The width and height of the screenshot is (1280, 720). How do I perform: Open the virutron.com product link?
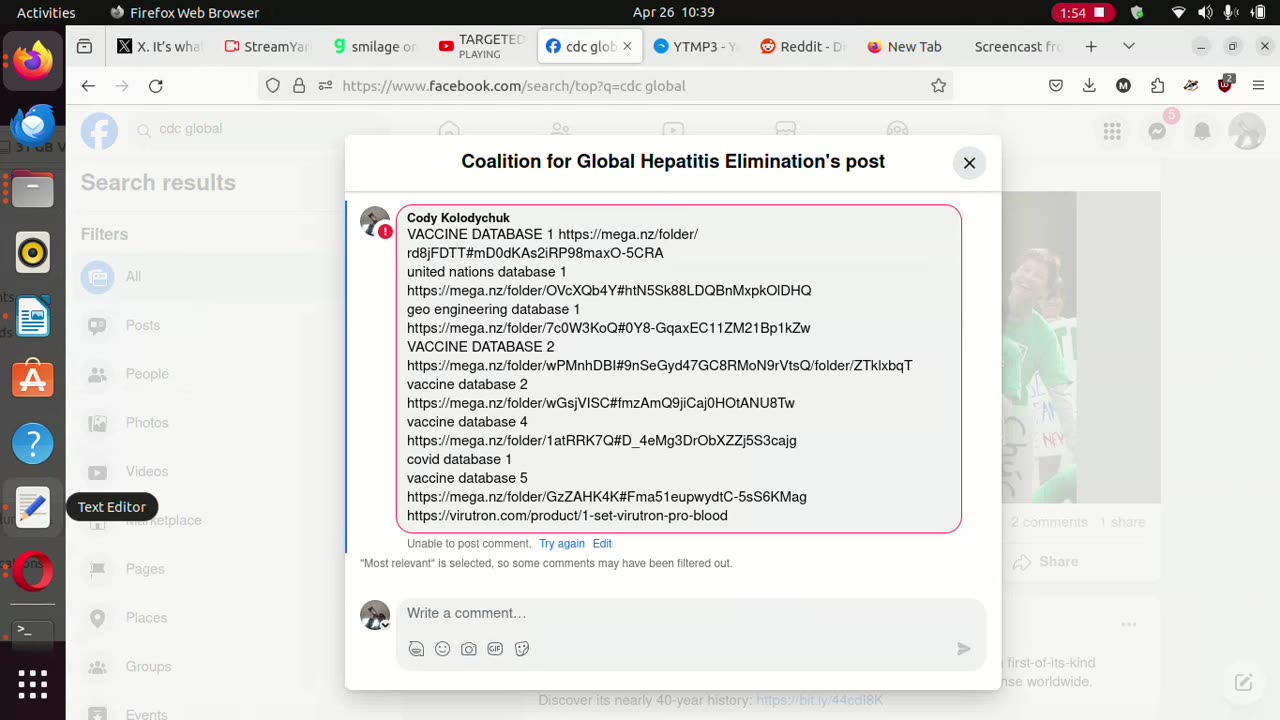pyautogui.click(x=567, y=516)
